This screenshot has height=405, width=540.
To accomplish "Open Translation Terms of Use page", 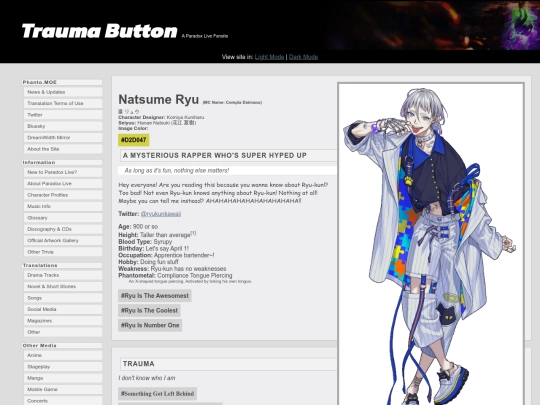I will click(63, 103).
